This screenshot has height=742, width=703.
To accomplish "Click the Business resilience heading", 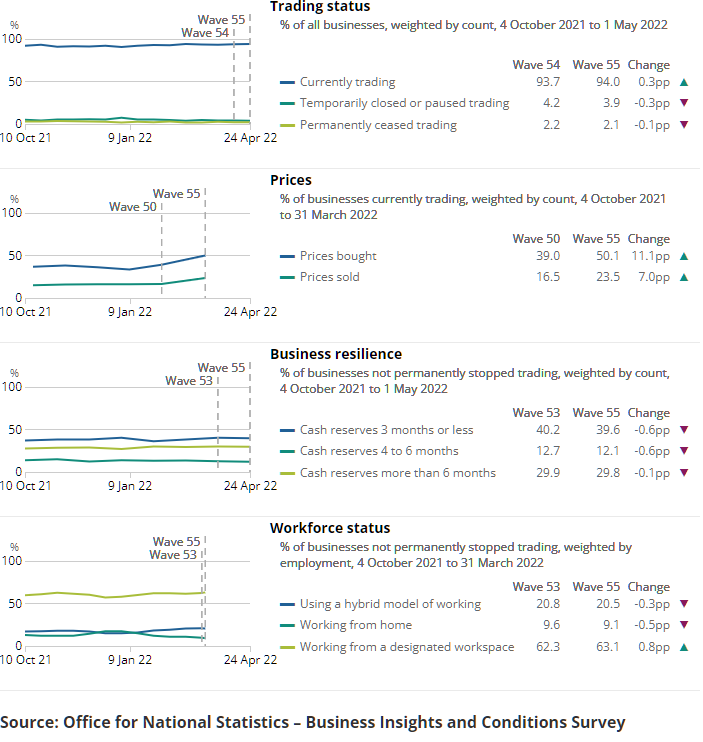I will pos(336,354).
